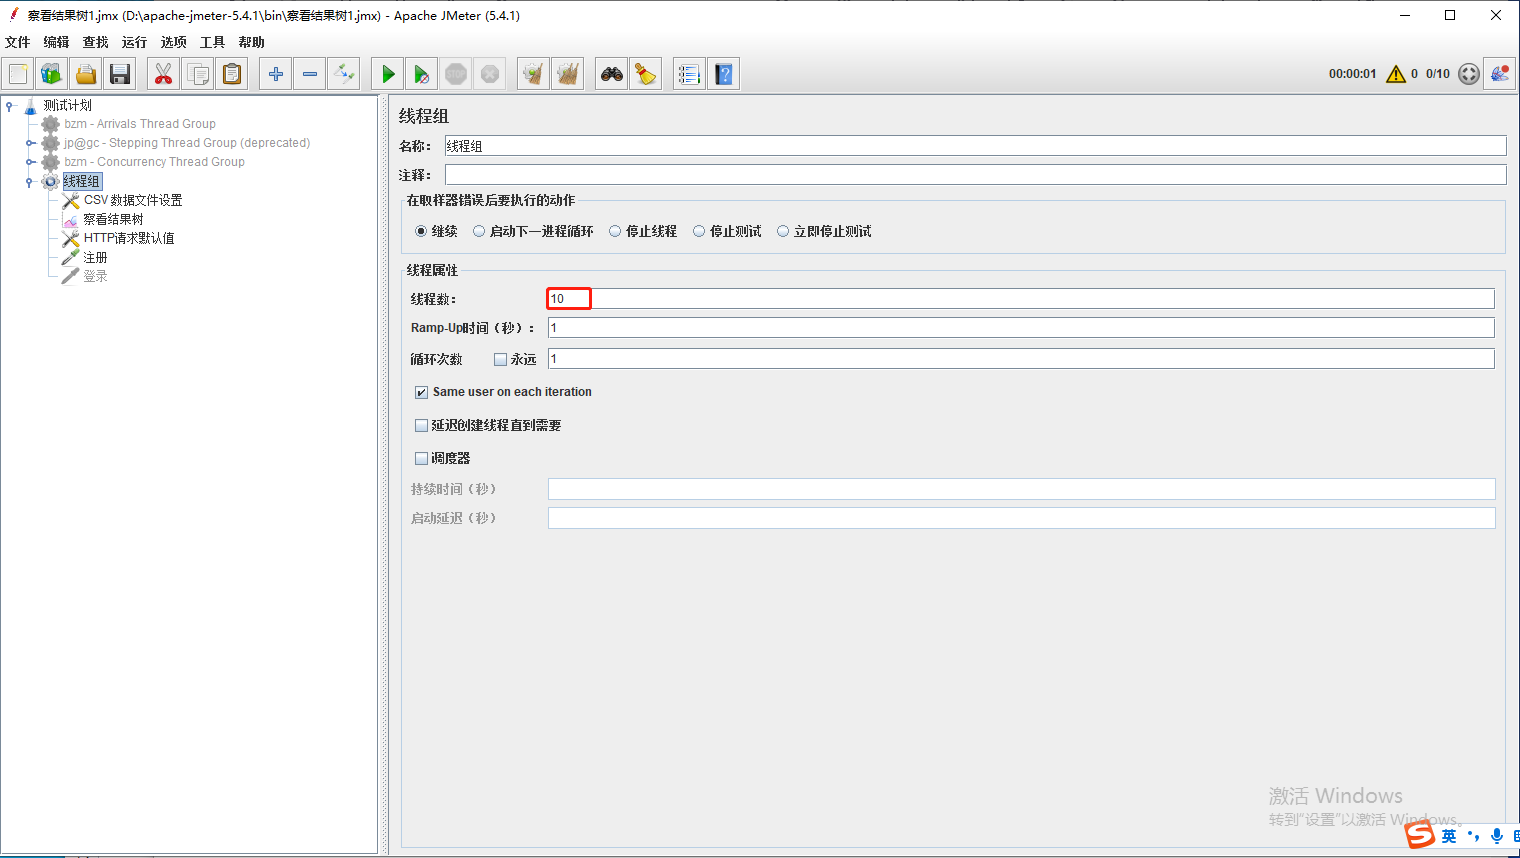Viewport: 1520px width, 858px height.
Task: Open the 选项 menu
Action: click(174, 42)
